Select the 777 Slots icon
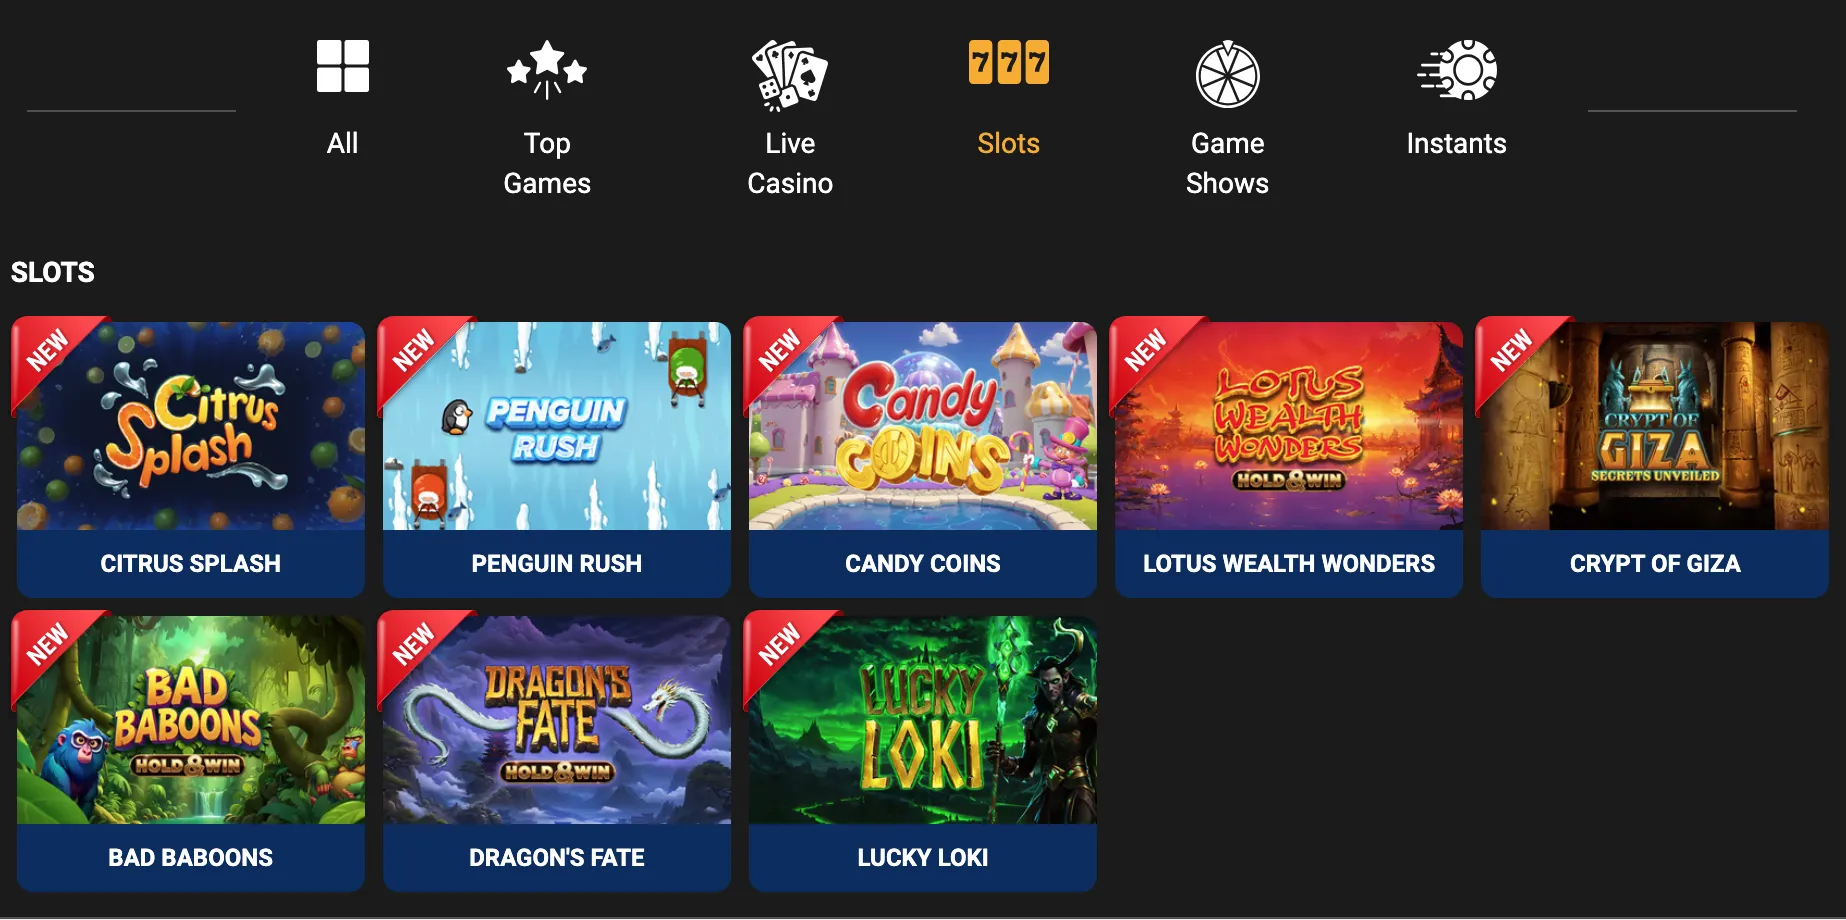The width and height of the screenshot is (1846, 920). pos(1009,62)
